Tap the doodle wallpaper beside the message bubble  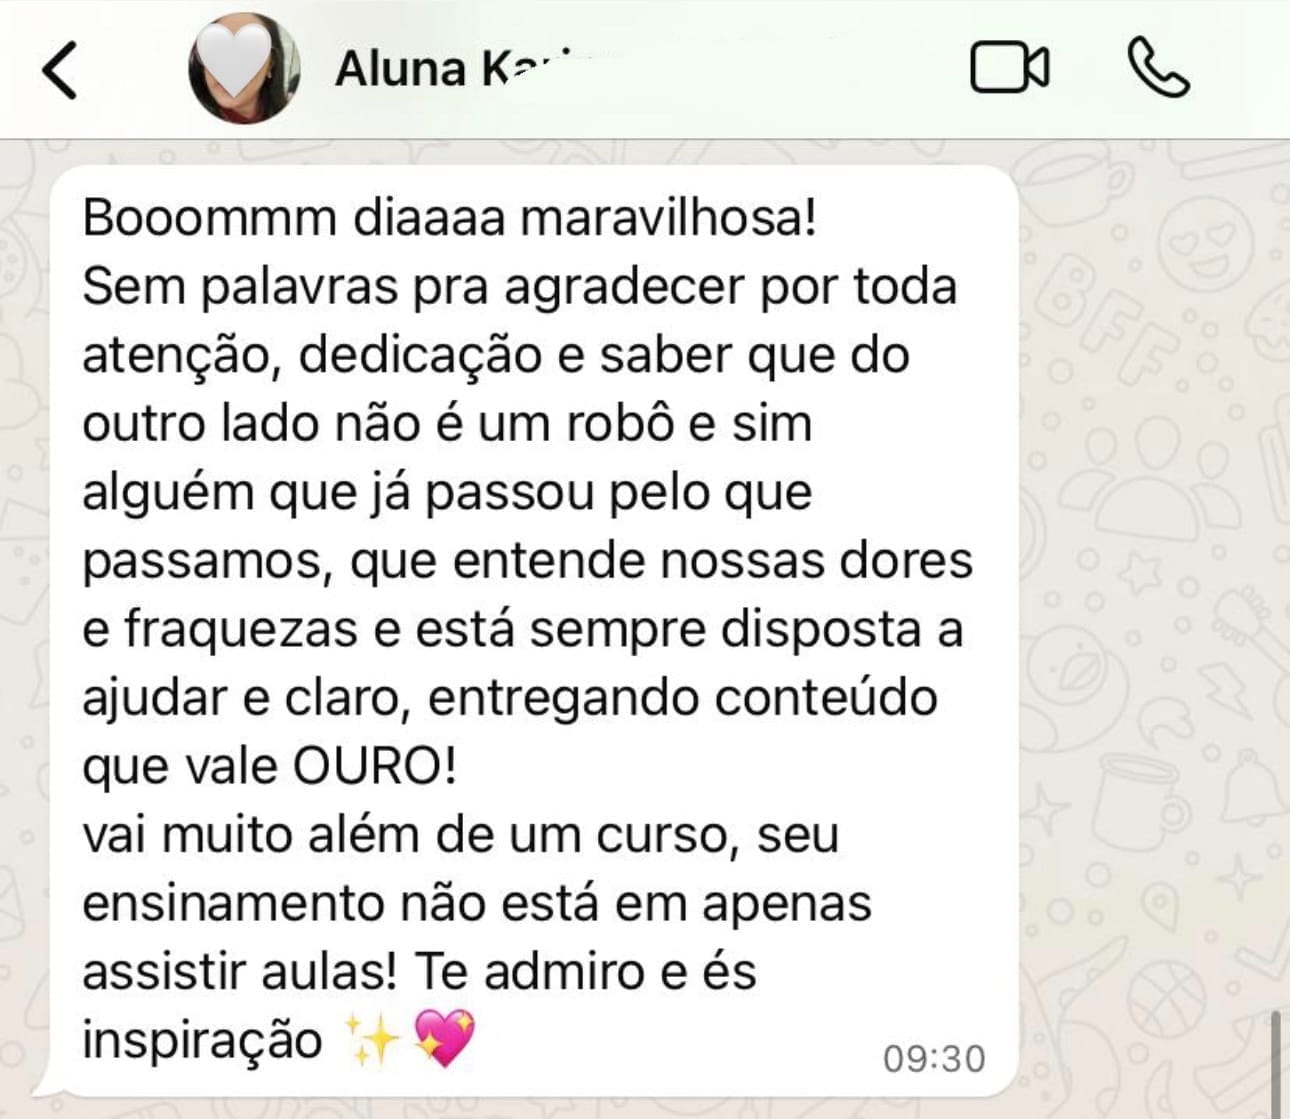[x=1150, y=600]
